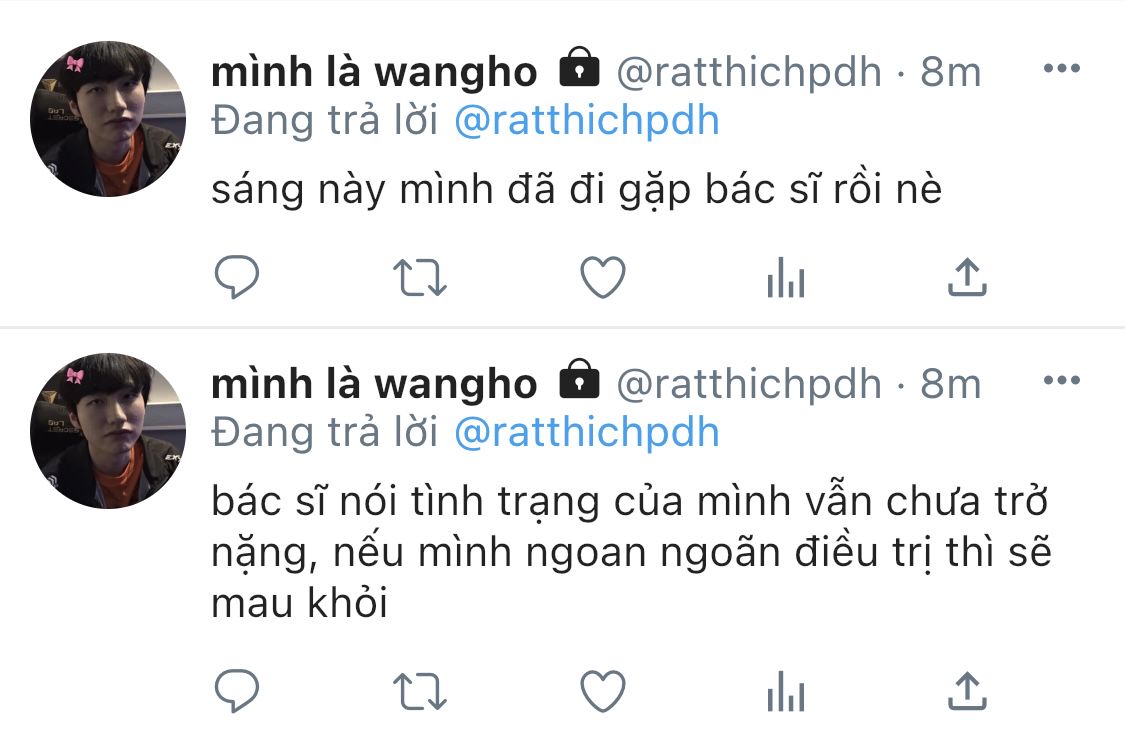Retweet the first tweet
1125x735 pixels.
(420, 278)
